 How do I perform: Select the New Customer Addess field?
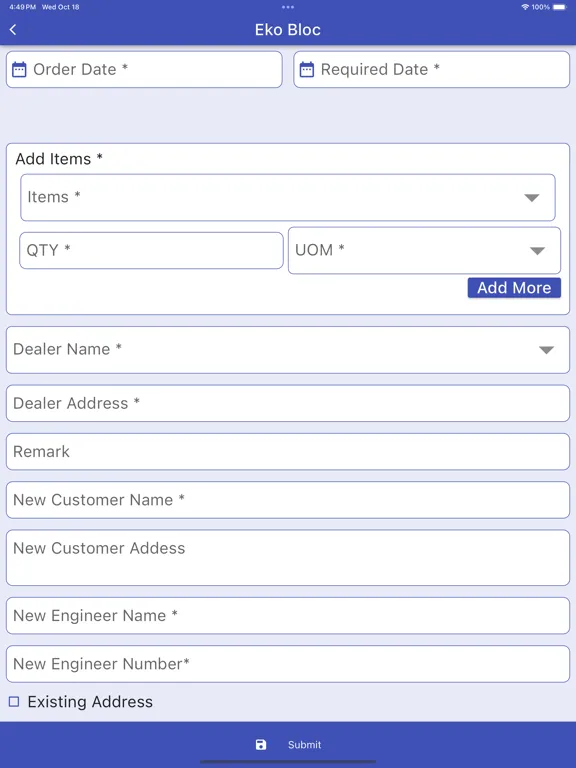coord(288,557)
